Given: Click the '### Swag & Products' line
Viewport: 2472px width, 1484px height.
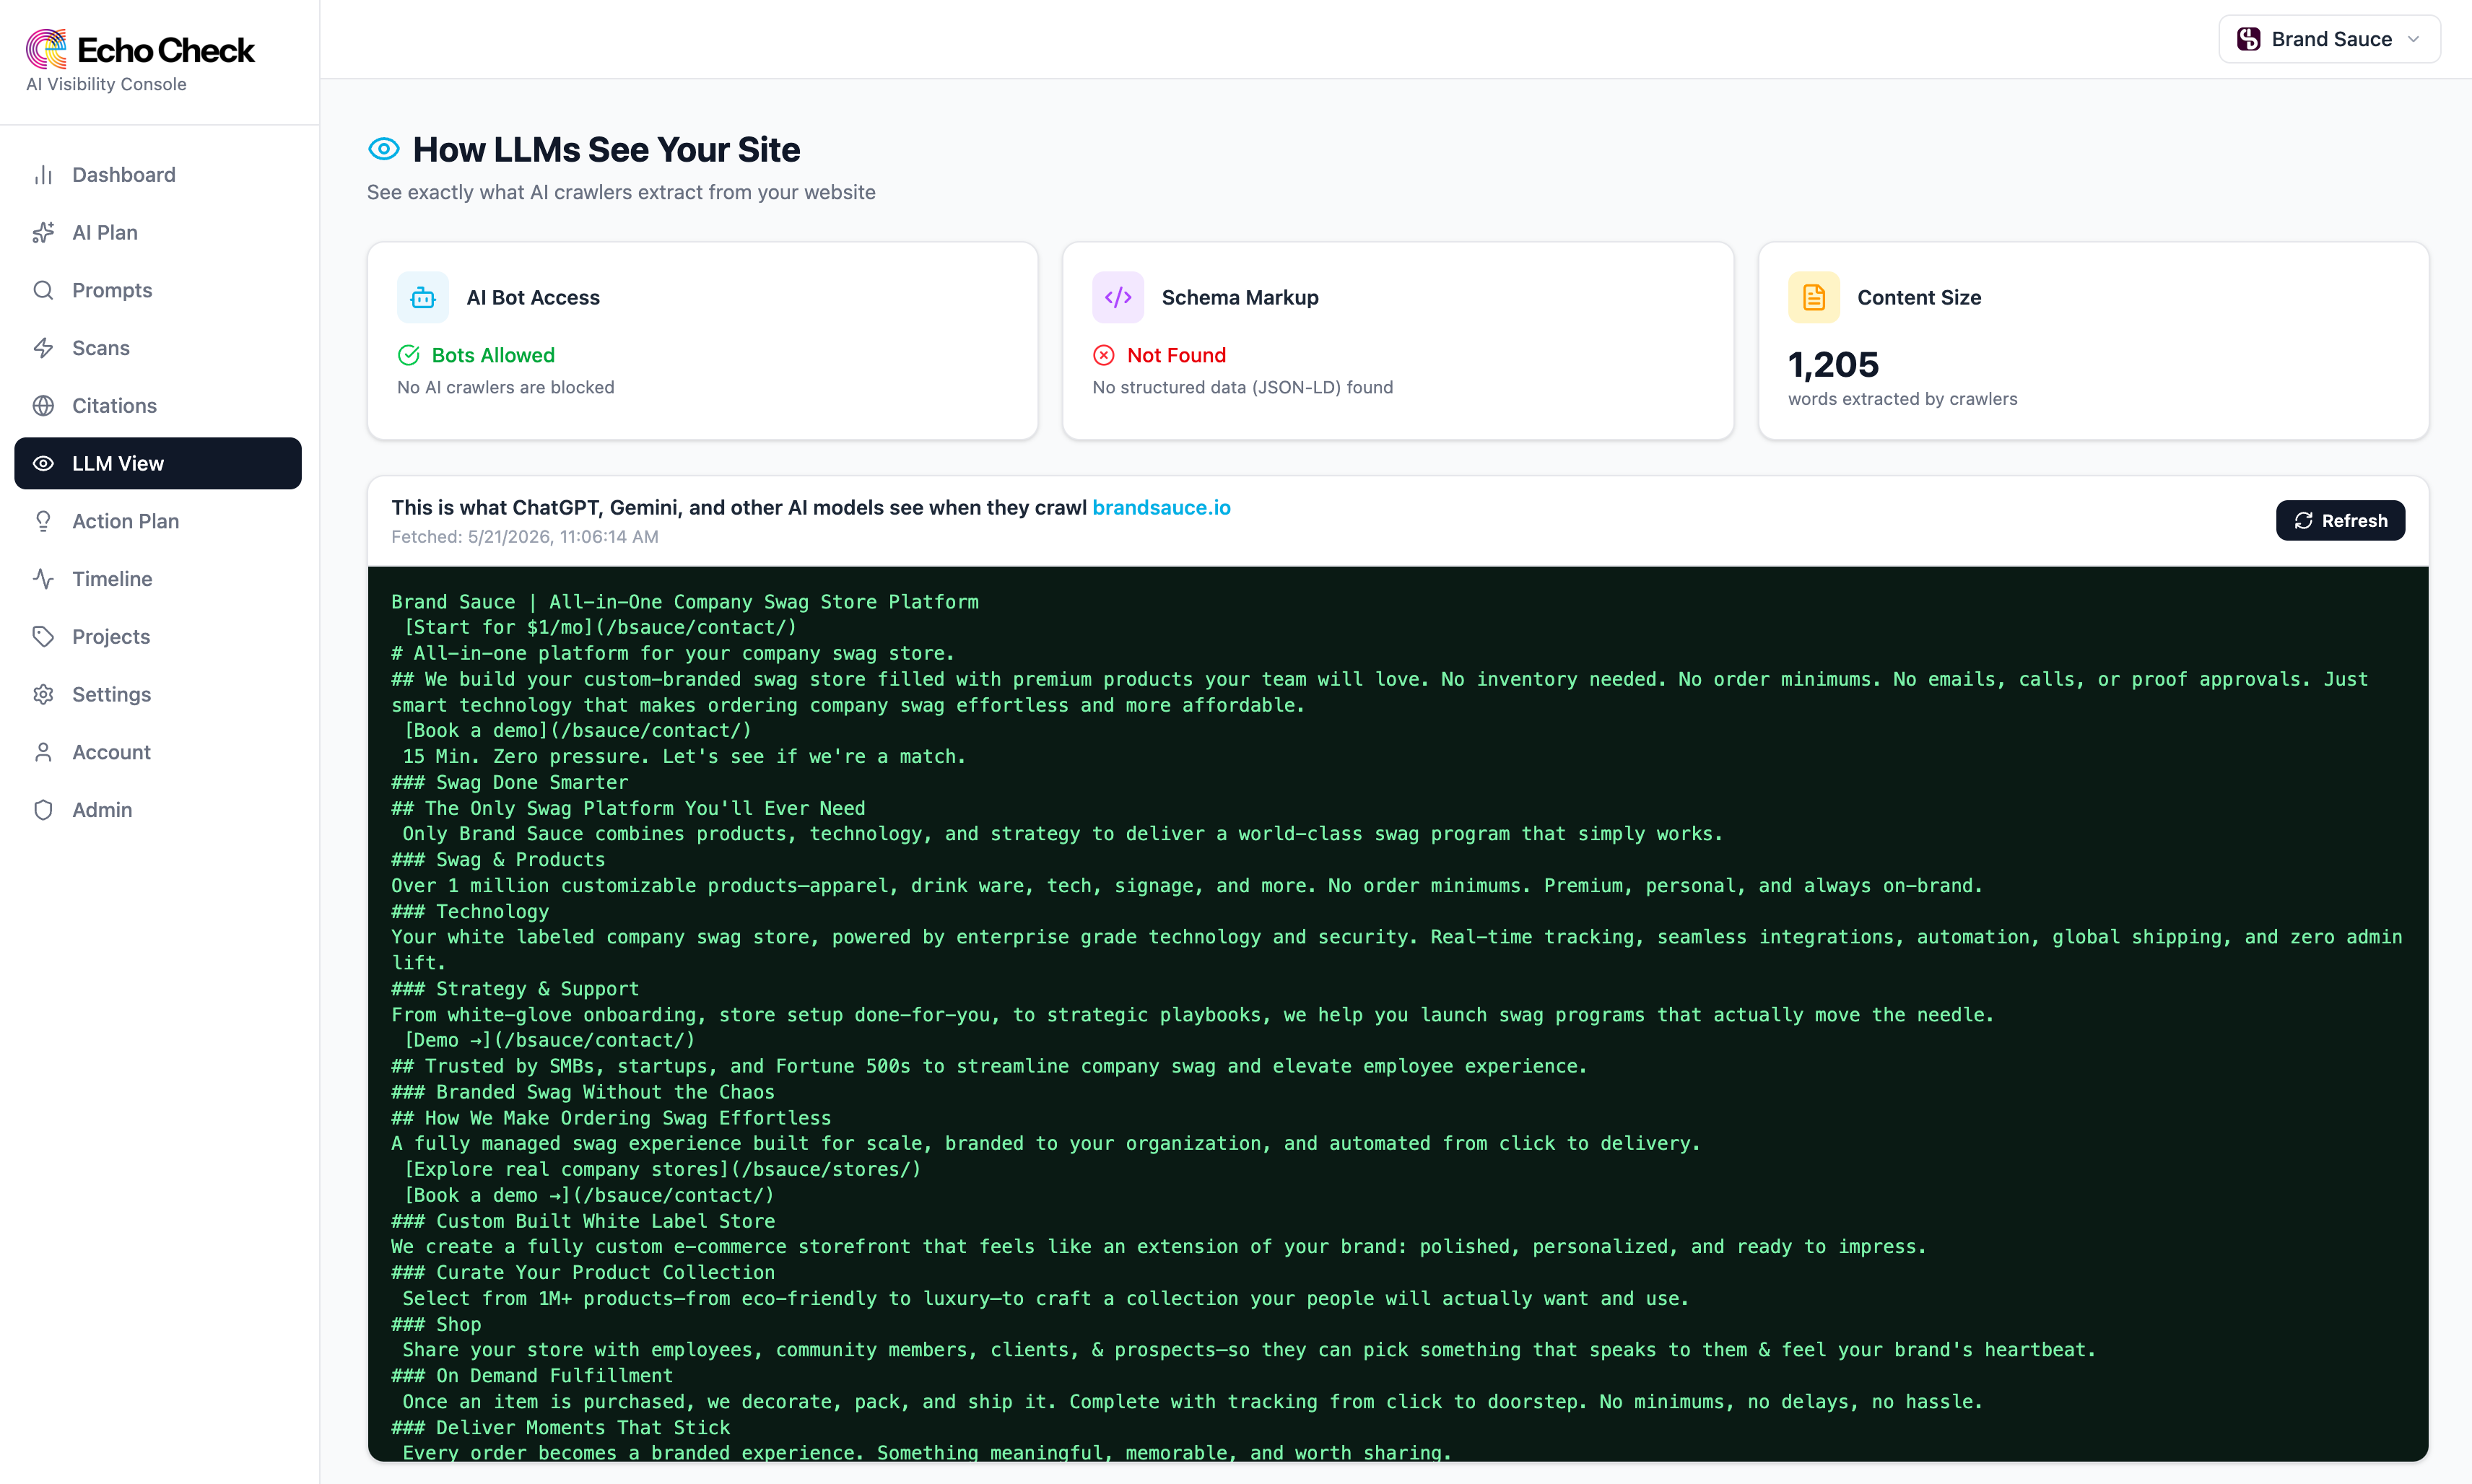Looking at the screenshot, I should 498,859.
